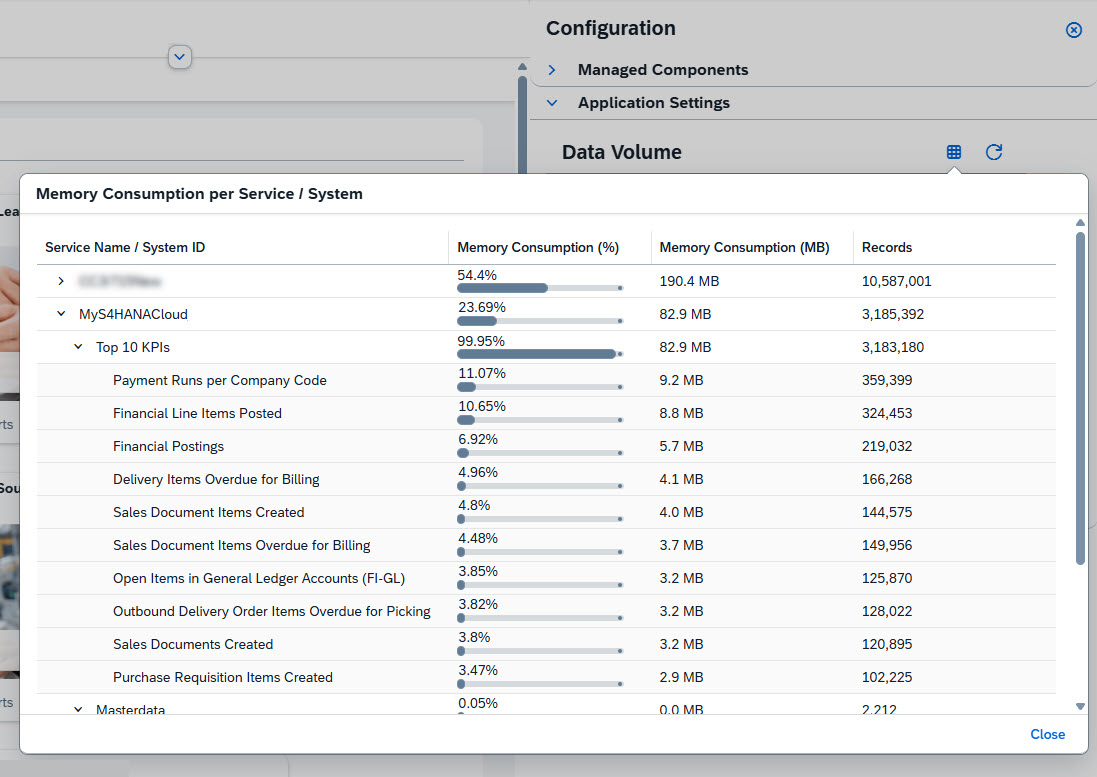Click the Top 10 KPIs memory progress bar

539,354
